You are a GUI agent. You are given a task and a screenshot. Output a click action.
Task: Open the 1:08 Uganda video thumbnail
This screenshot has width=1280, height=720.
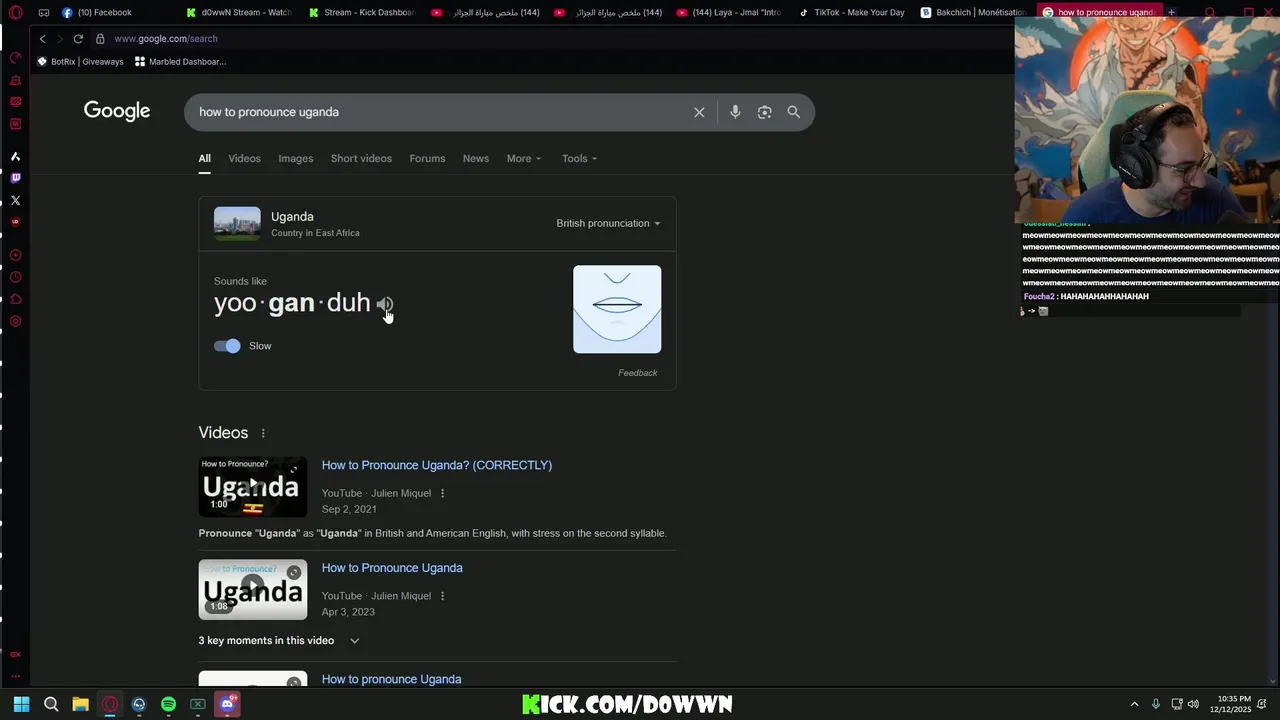click(253, 589)
